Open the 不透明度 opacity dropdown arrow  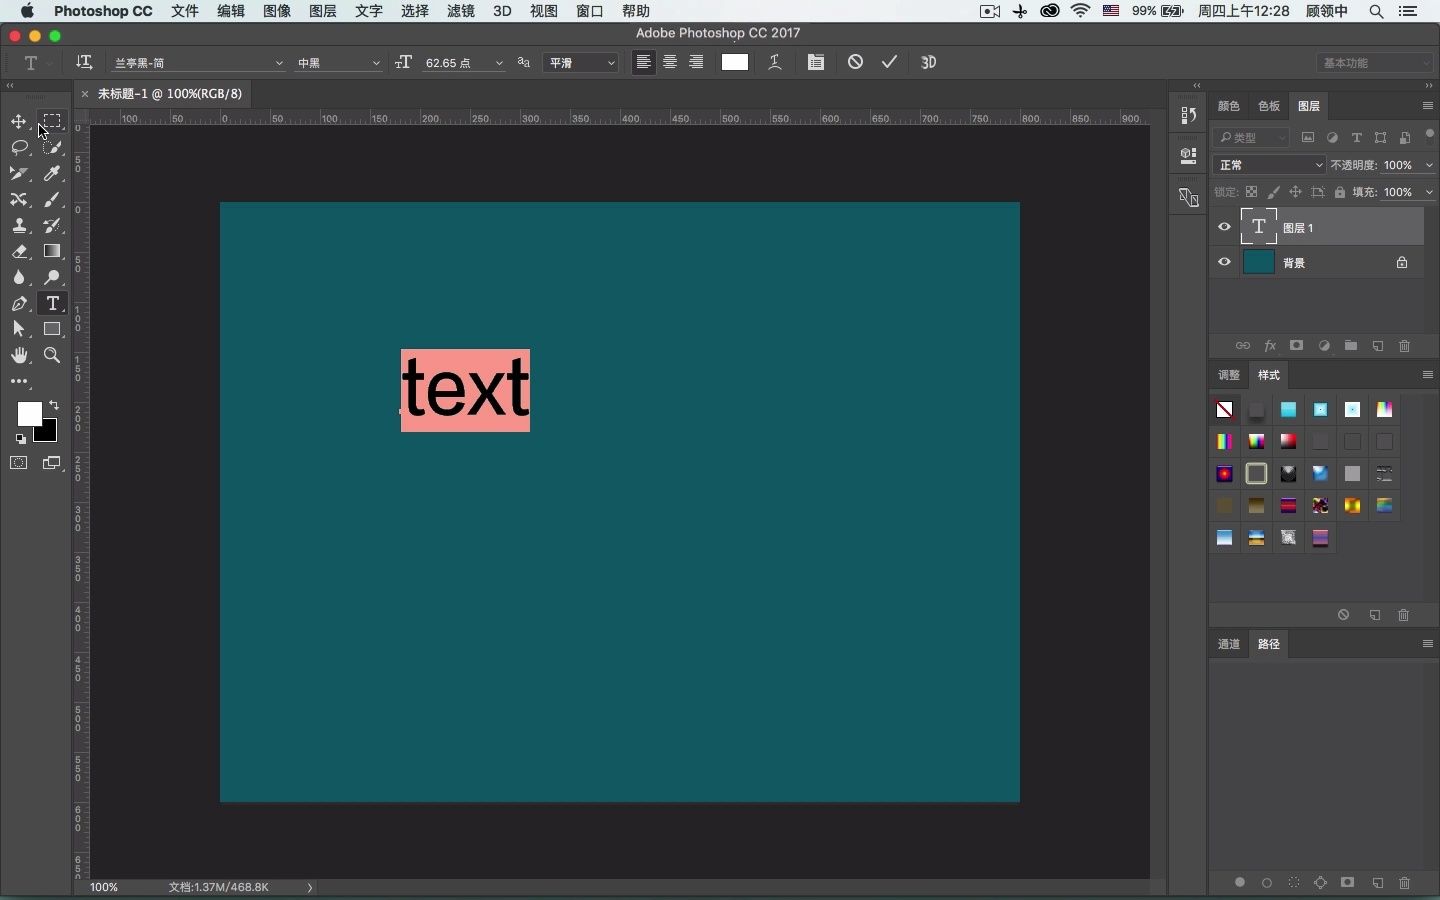(x=1429, y=165)
